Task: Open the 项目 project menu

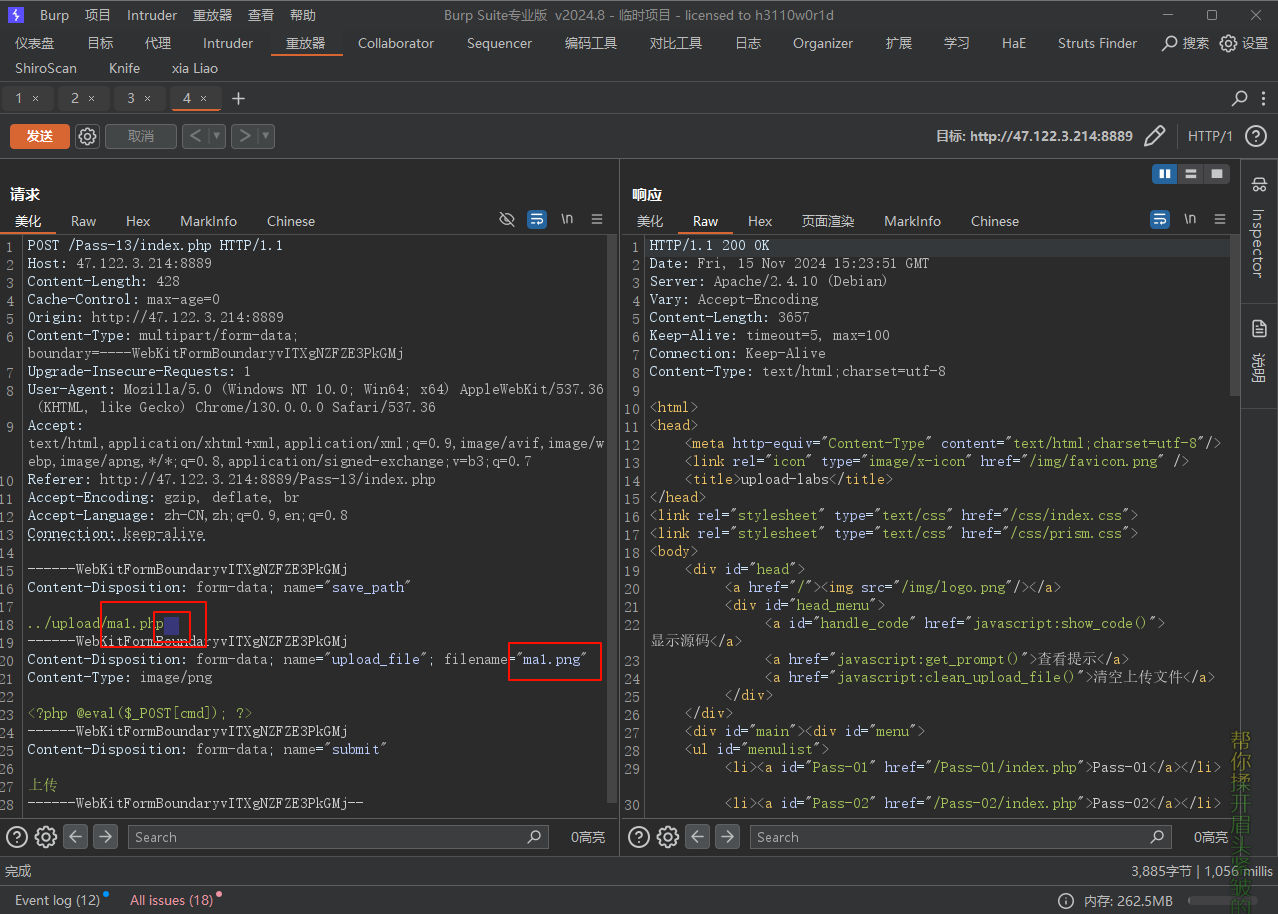Action: click(x=98, y=15)
